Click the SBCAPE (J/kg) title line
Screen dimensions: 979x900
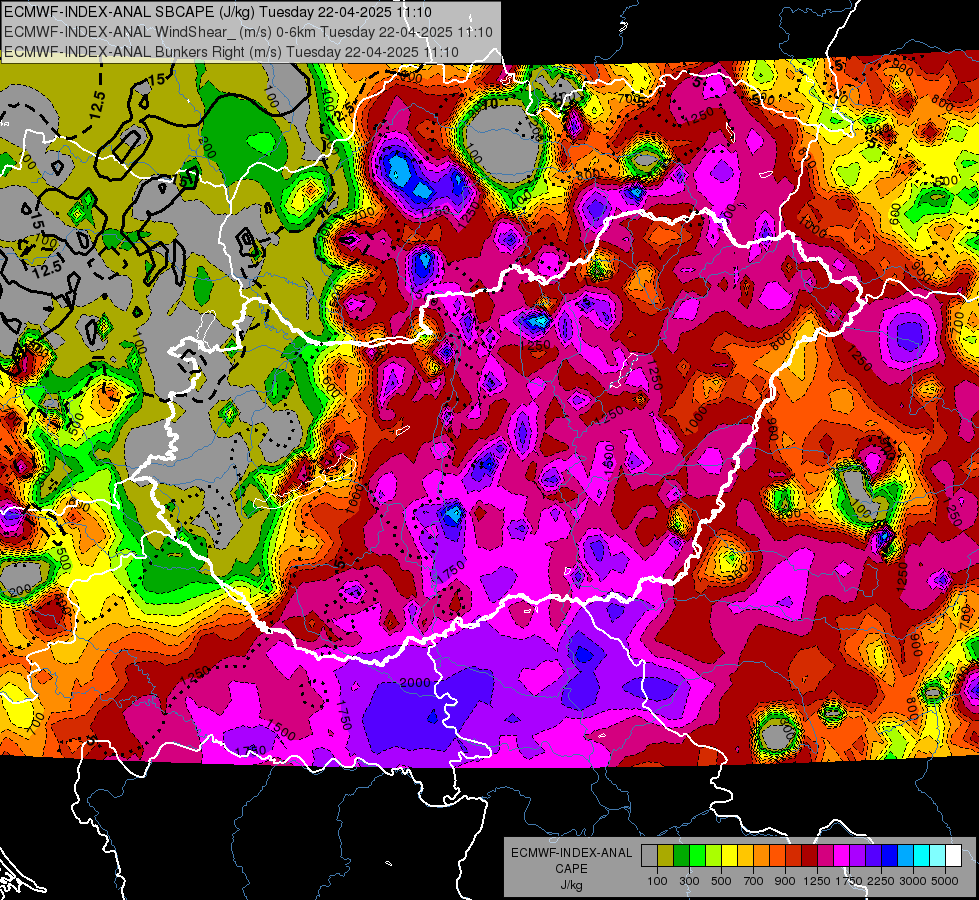[x=217, y=12]
